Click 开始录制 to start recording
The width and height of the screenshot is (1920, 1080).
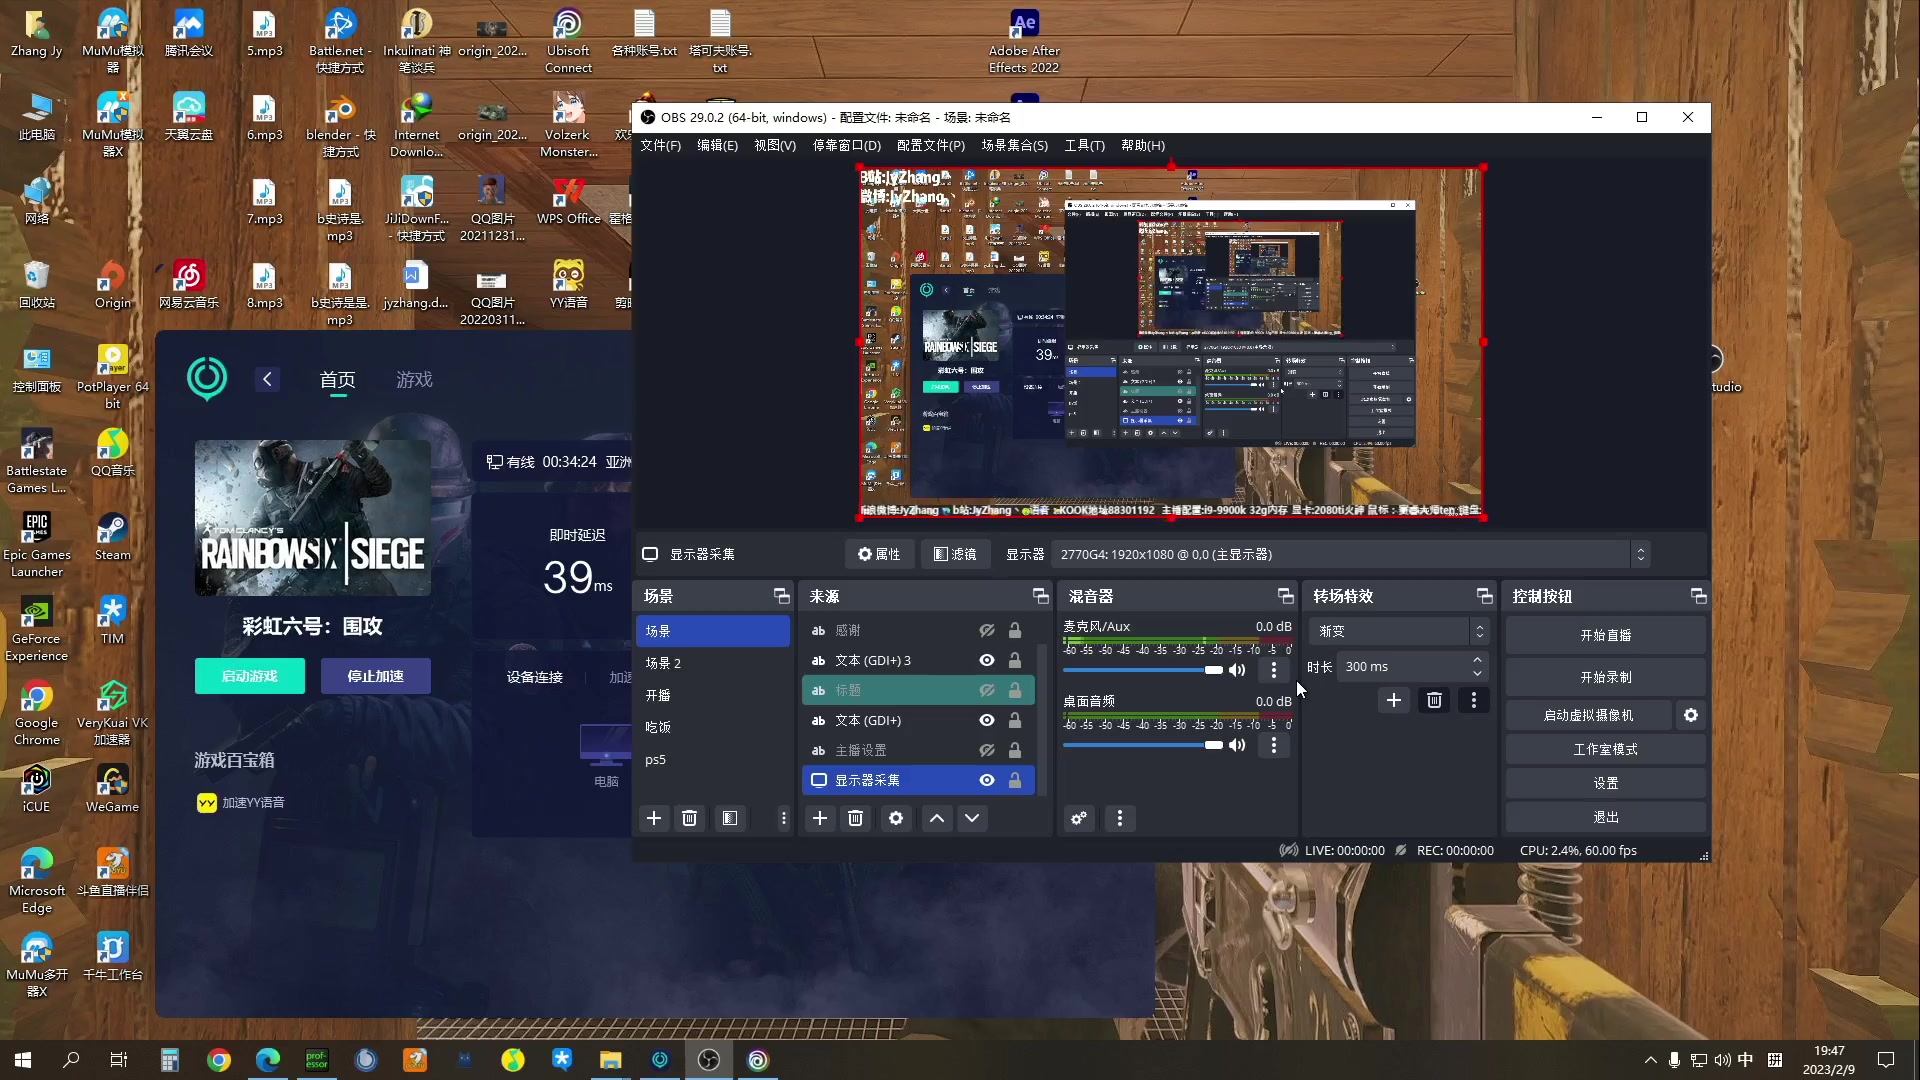pyautogui.click(x=1605, y=677)
